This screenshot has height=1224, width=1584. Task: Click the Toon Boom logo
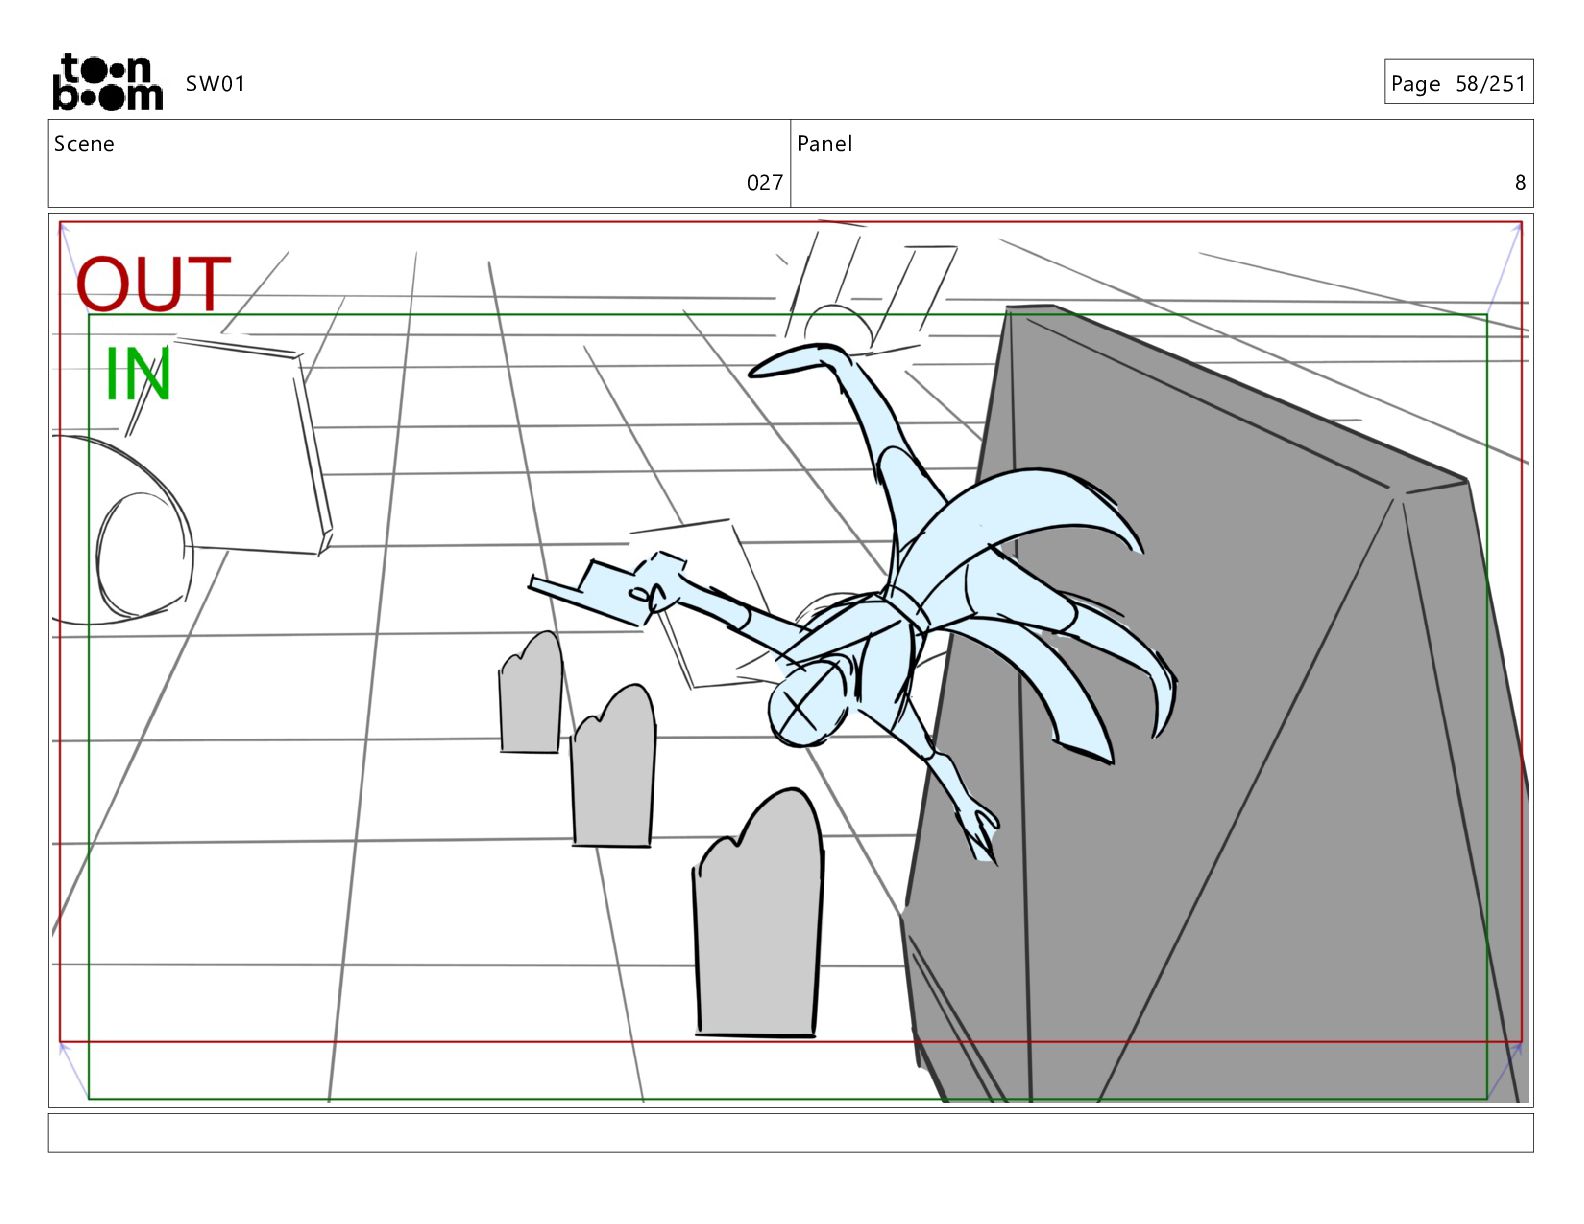point(107,82)
